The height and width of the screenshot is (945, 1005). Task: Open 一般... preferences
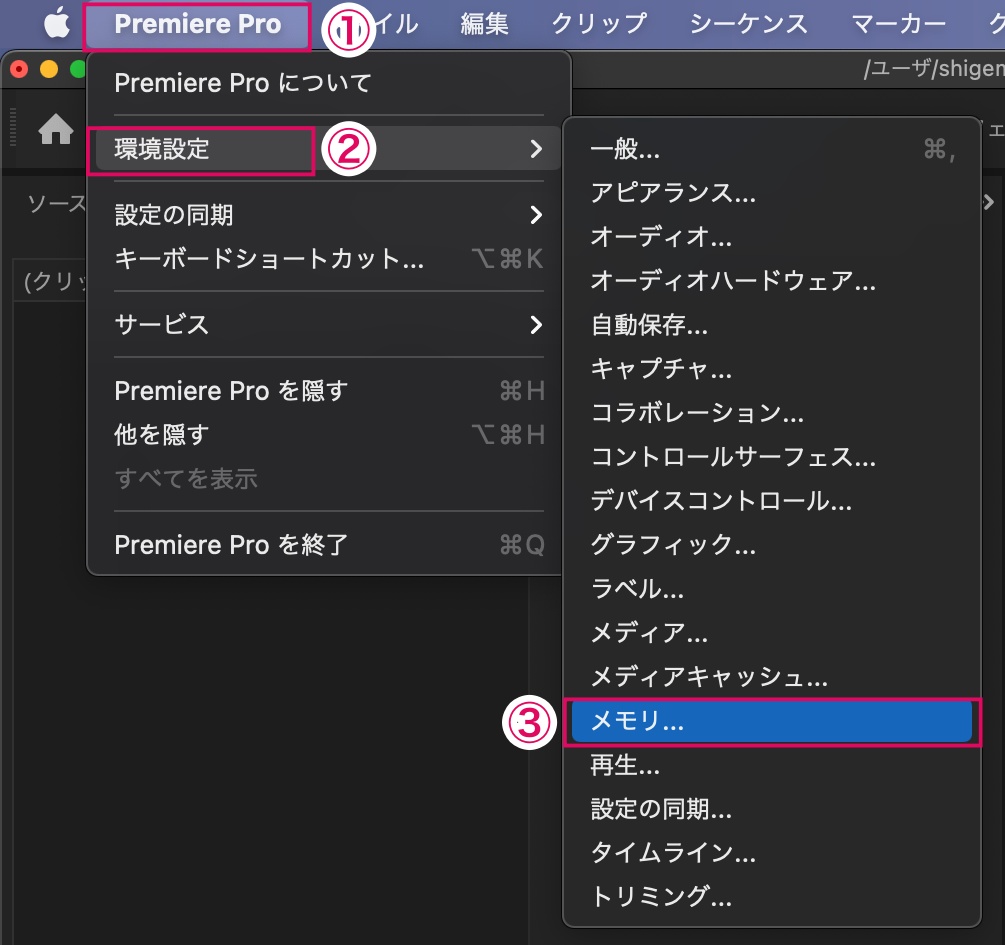(772, 149)
